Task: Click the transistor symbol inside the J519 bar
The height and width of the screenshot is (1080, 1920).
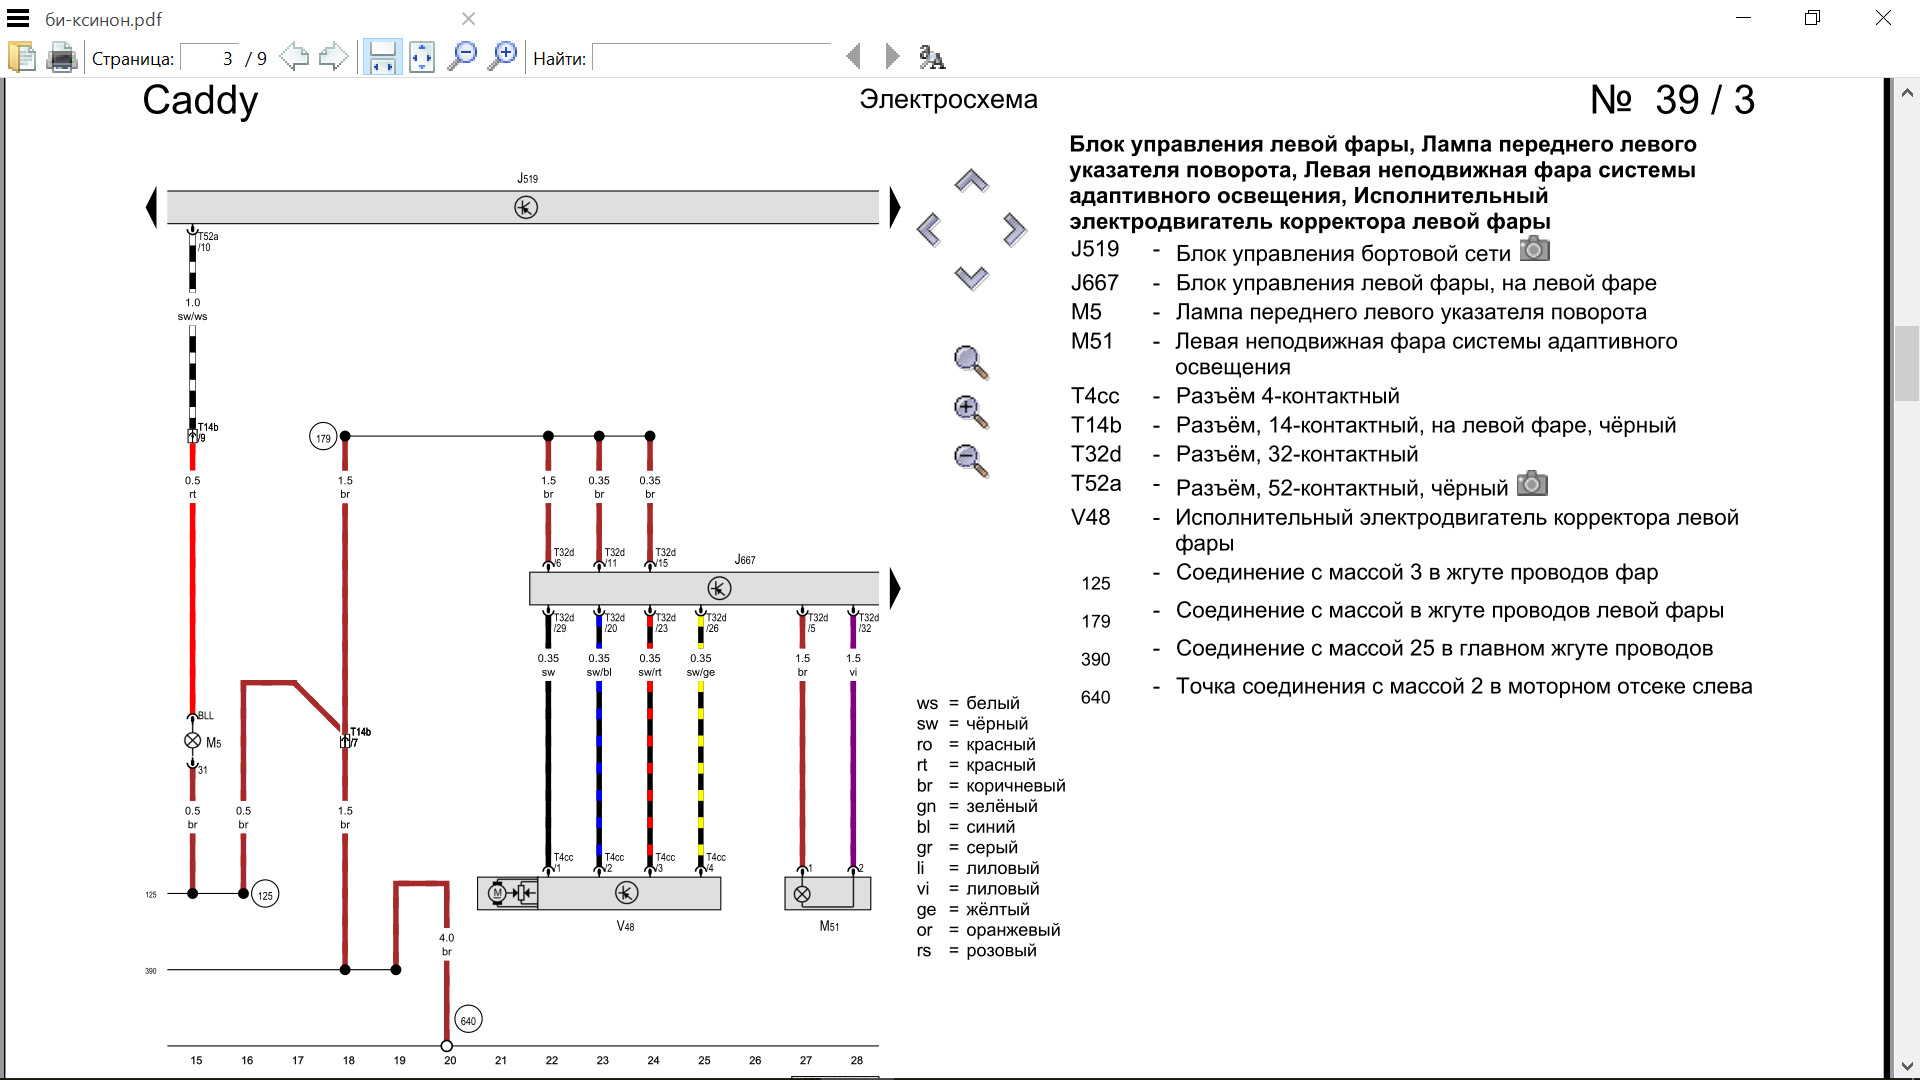Action: (526, 207)
